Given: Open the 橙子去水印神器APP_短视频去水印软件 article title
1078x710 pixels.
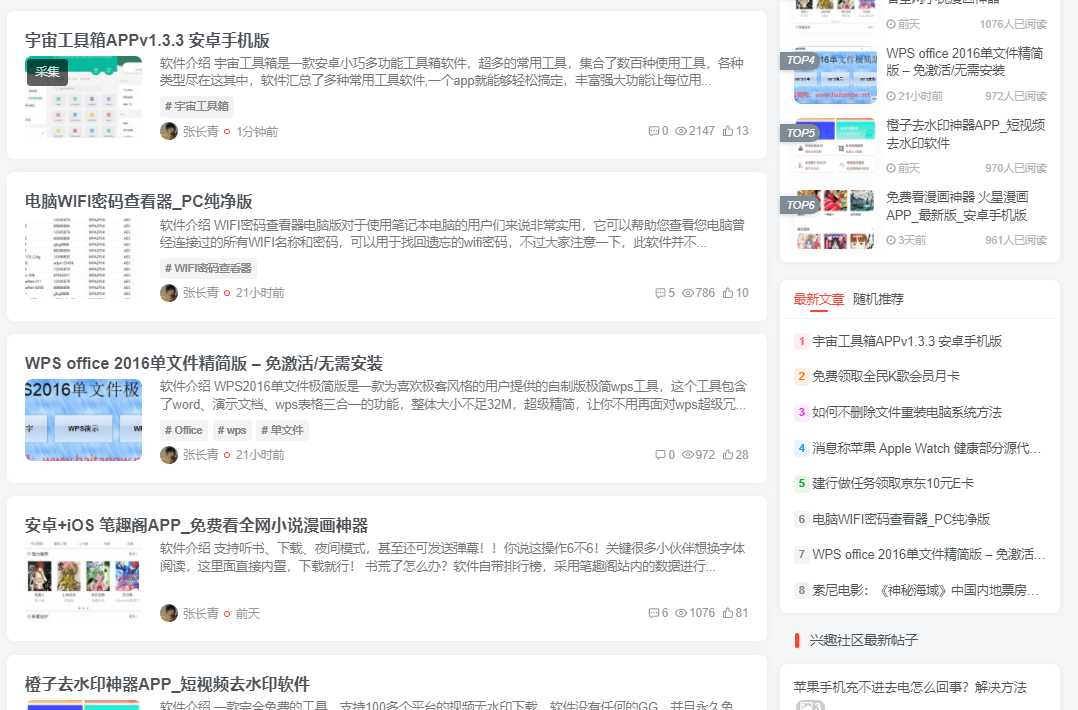Looking at the screenshot, I should [167, 684].
